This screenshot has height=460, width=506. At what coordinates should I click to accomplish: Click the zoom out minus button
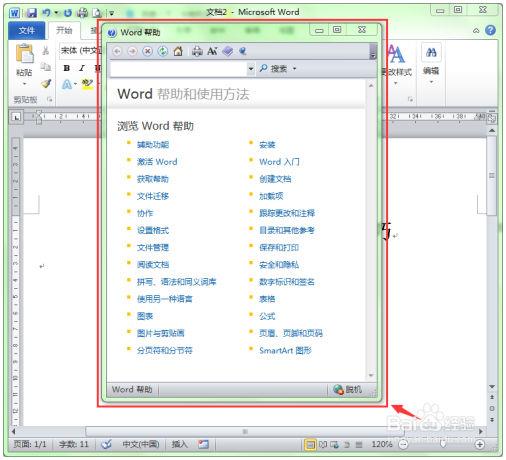pos(403,444)
